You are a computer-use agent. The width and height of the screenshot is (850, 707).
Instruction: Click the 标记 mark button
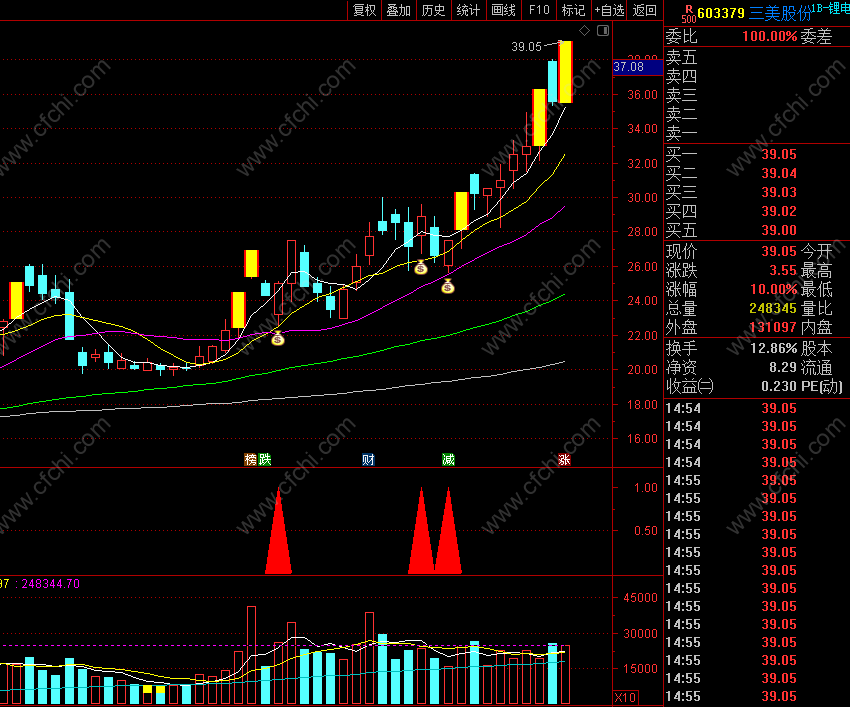click(x=574, y=10)
